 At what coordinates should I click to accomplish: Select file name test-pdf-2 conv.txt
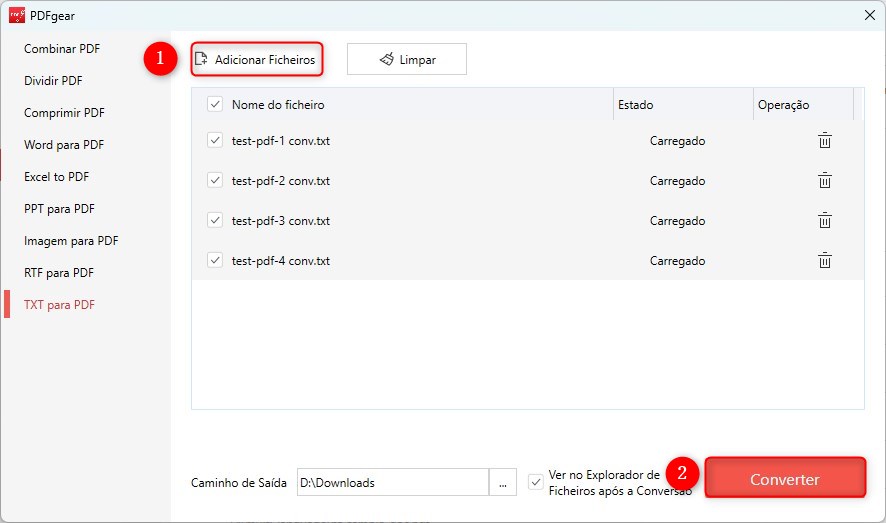(x=281, y=181)
